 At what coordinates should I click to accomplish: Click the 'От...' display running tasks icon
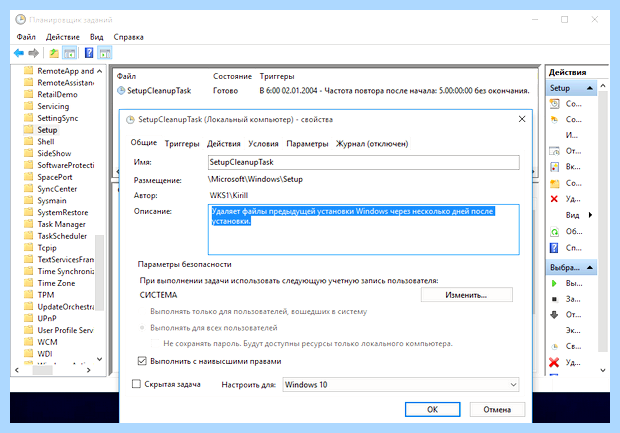pyautogui.click(x=555, y=151)
